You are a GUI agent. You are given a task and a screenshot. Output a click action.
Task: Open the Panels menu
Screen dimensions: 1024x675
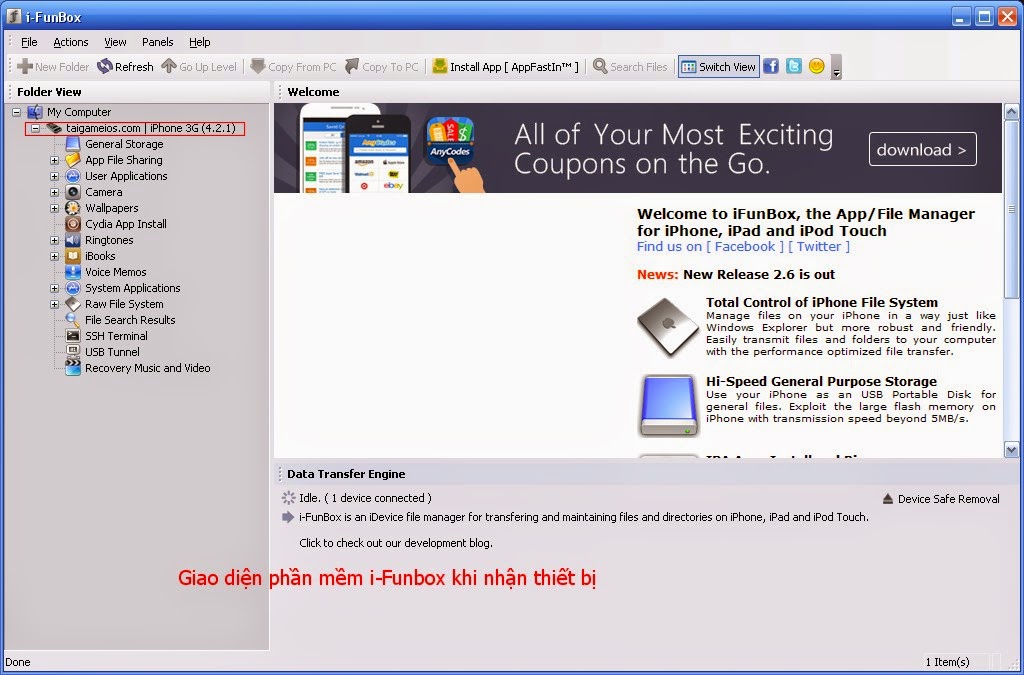point(157,42)
